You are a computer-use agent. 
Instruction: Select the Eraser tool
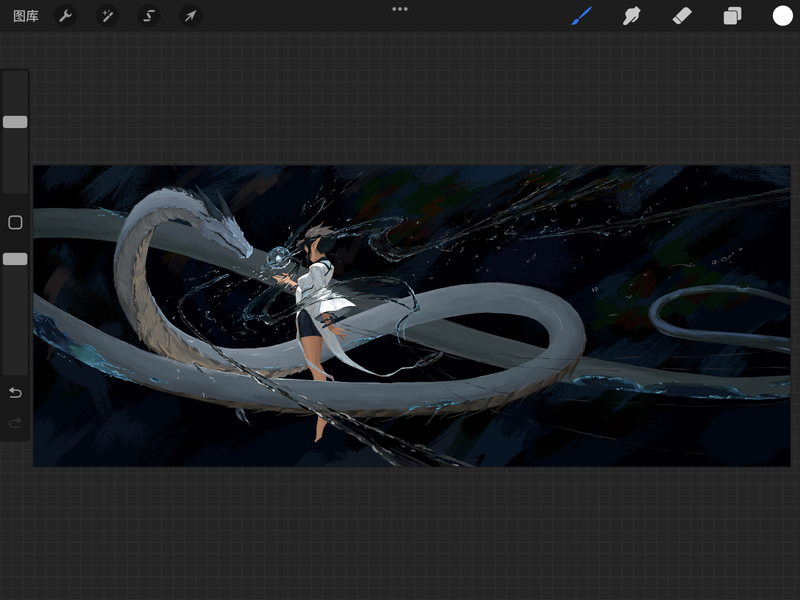[x=682, y=16]
